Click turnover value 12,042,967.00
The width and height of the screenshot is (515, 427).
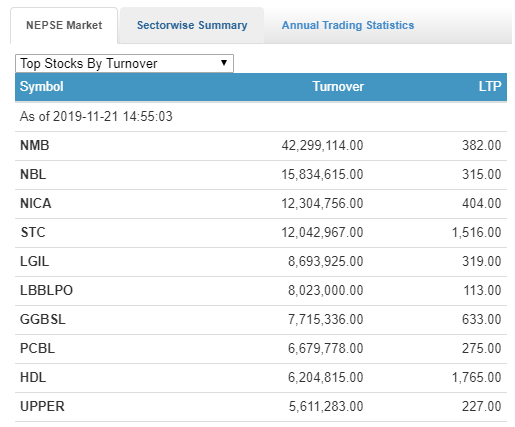click(322, 233)
